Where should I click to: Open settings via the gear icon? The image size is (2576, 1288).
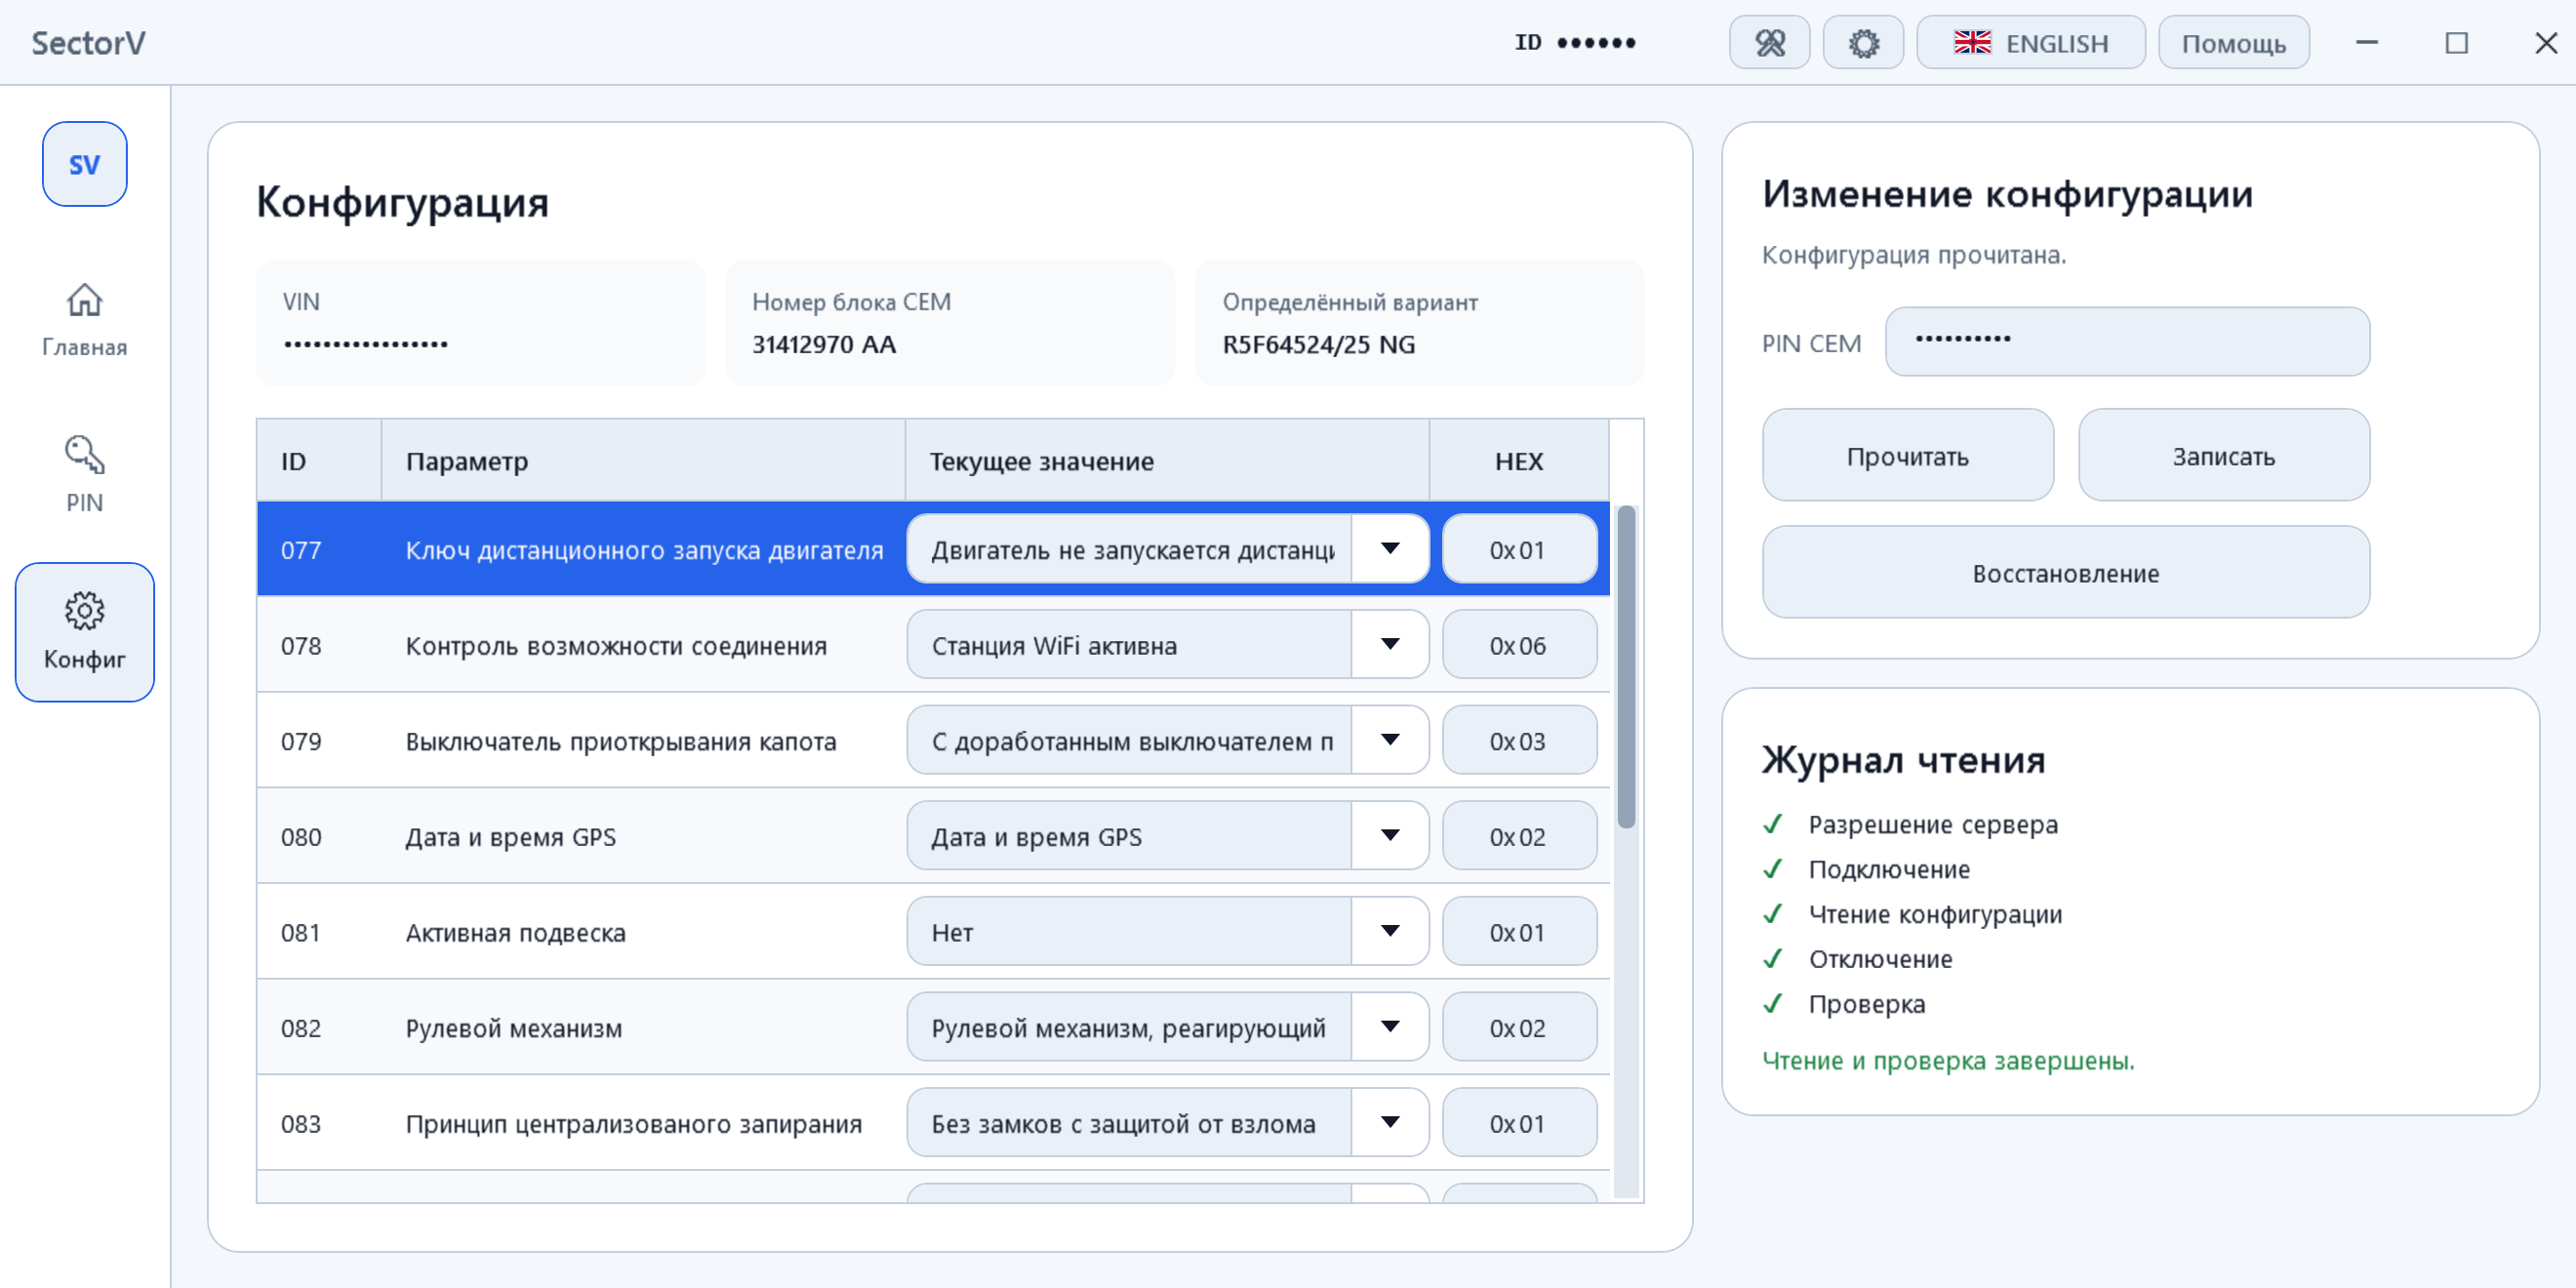(x=1863, y=43)
